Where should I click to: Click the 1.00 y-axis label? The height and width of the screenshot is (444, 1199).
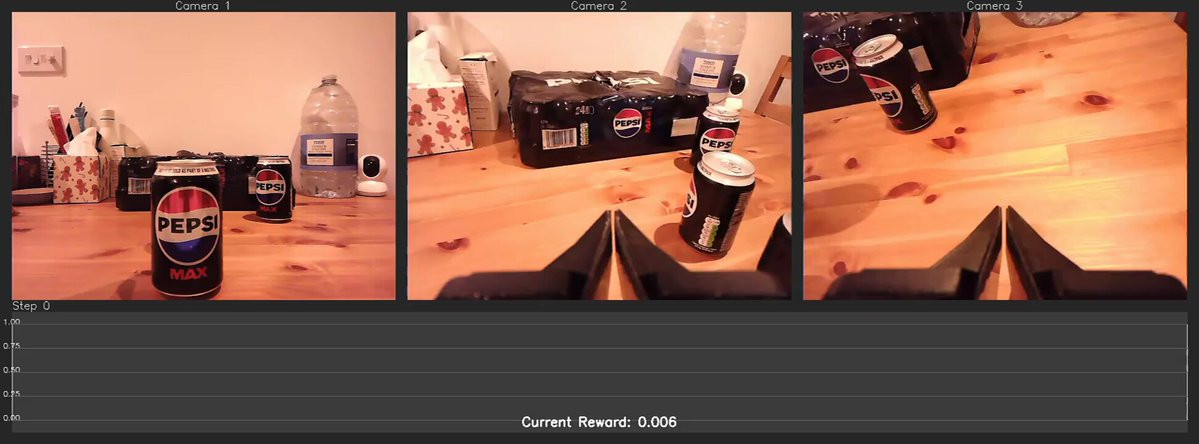[x=11, y=322]
